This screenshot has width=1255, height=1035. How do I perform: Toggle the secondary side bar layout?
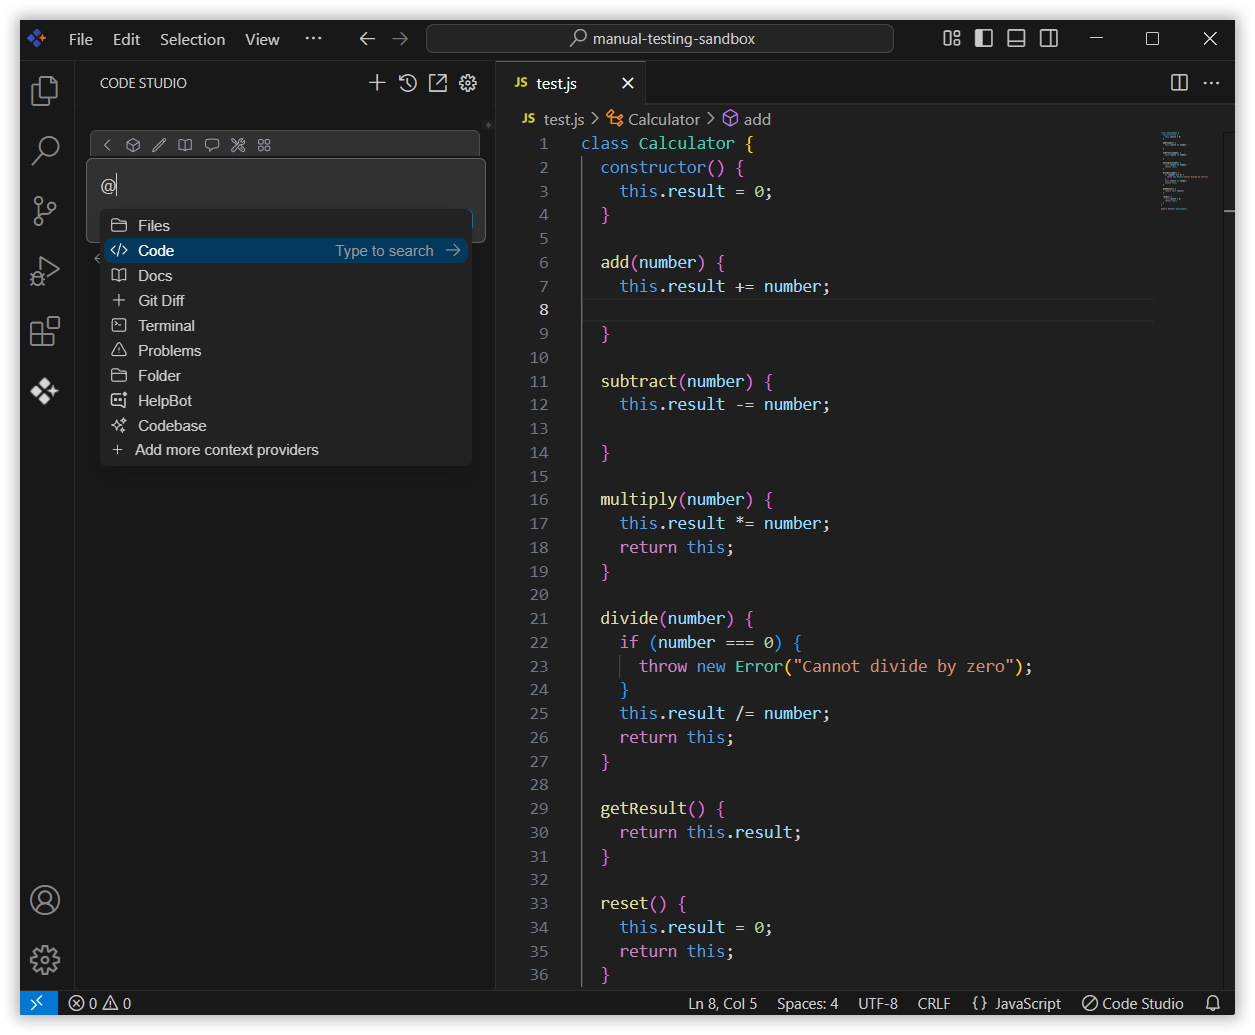(1049, 39)
